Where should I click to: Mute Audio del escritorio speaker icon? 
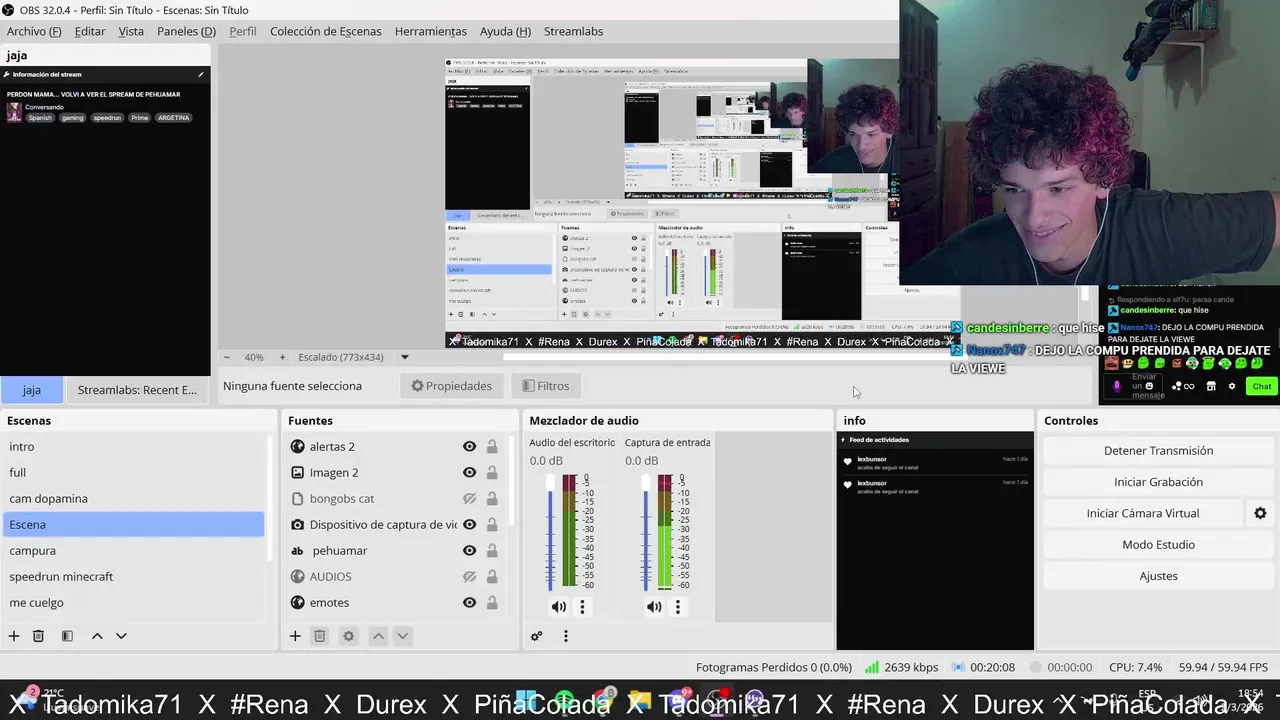pyautogui.click(x=559, y=607)
